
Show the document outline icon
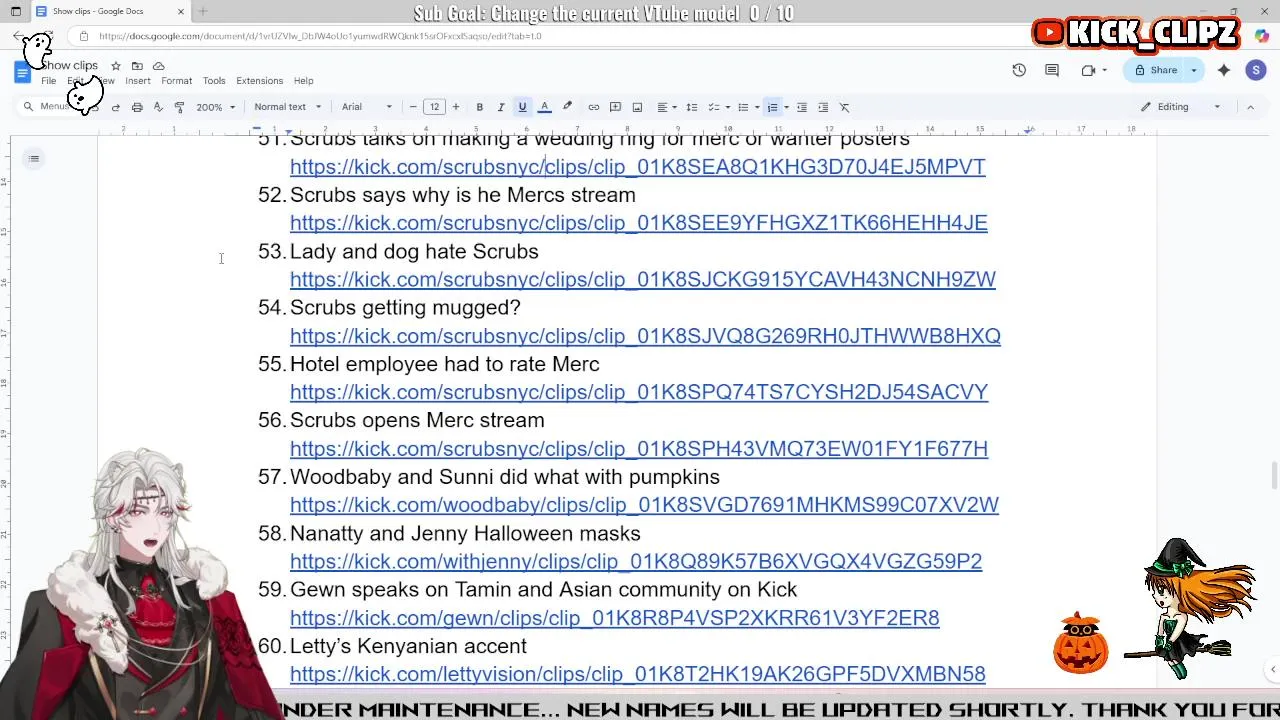click(x=34, y=158)
